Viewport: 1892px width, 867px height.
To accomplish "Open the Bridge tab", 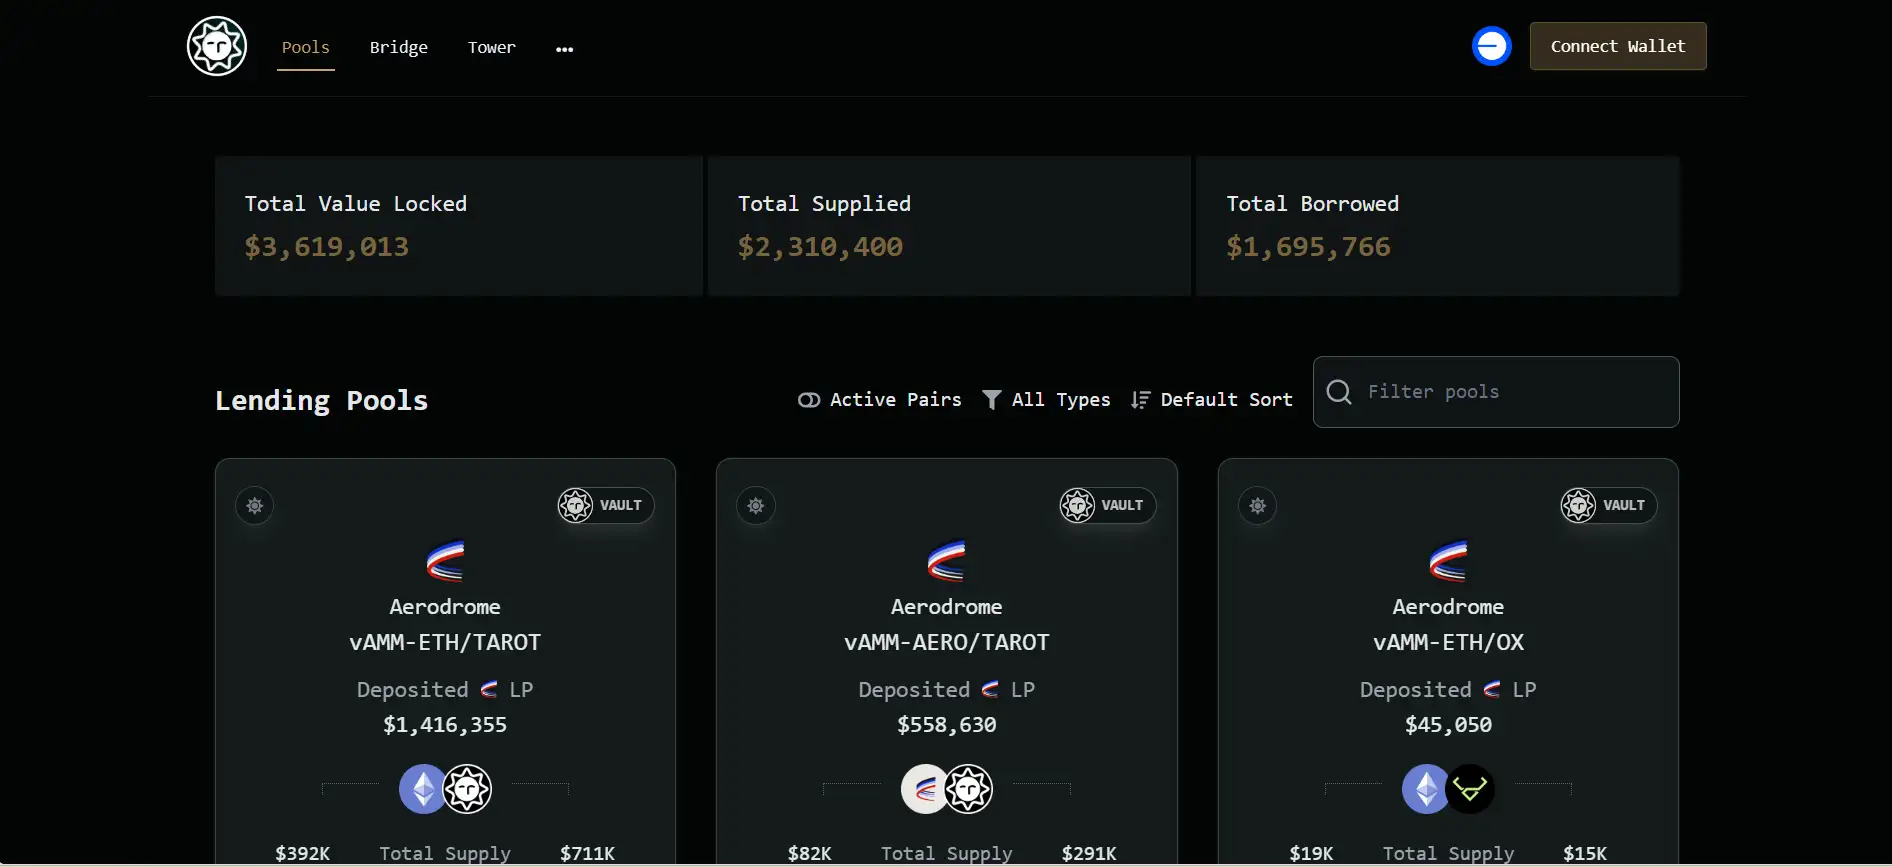I will tap(399, 47).
